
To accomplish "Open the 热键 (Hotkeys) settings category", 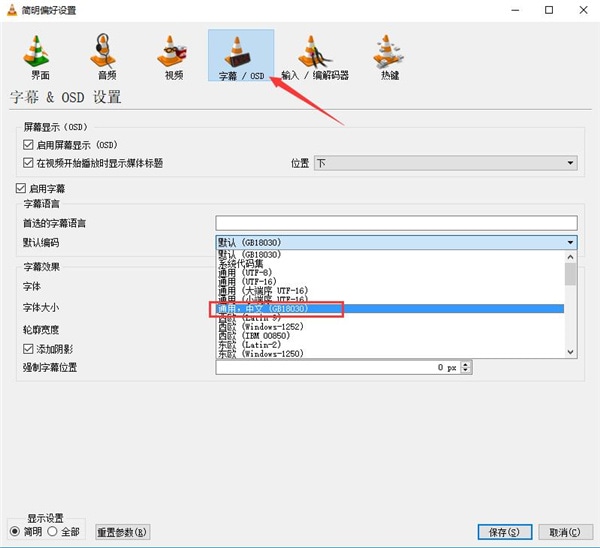I will [389, 56].
